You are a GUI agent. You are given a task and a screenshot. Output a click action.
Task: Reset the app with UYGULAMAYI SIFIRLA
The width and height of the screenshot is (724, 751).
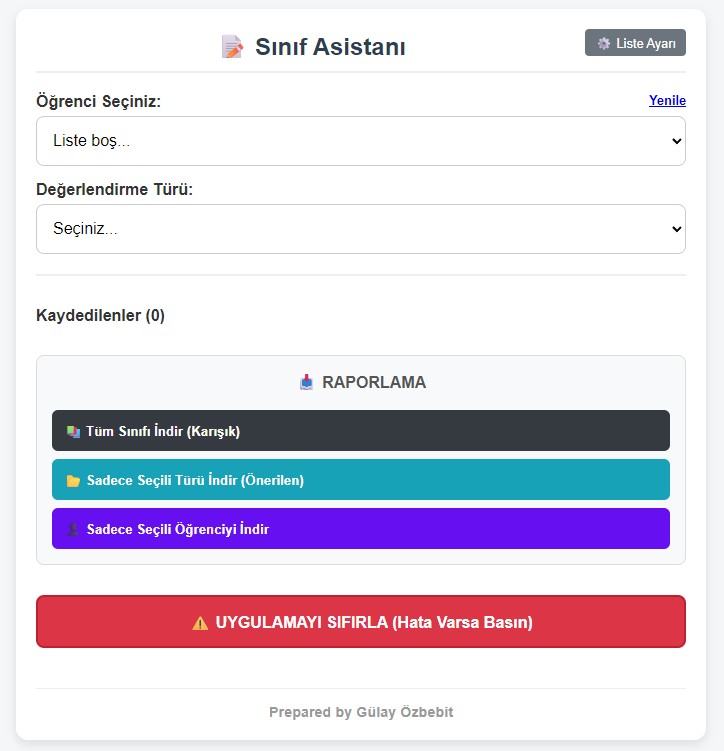pyautogui.click(x=361, y=622)
